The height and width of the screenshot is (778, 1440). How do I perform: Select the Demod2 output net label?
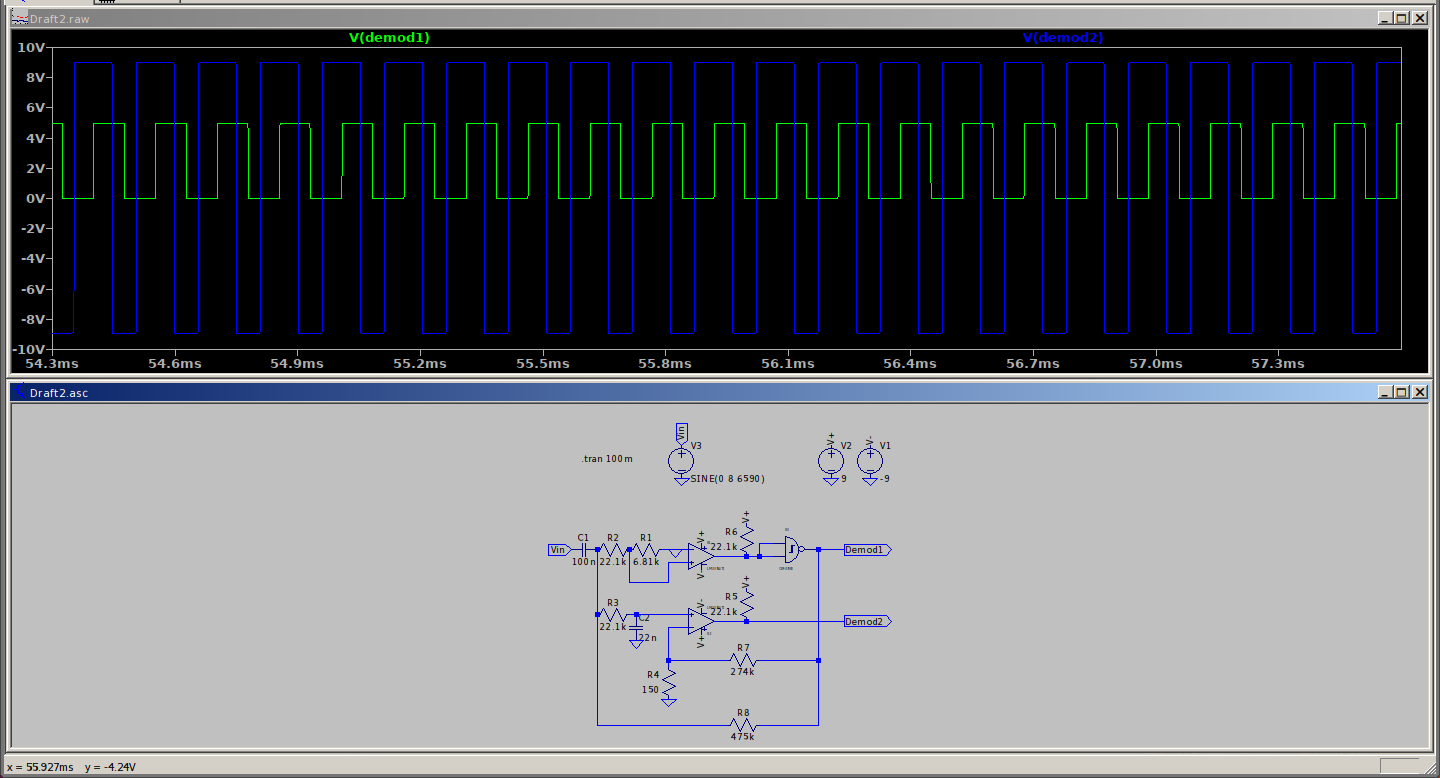click(x=866, y=622)
